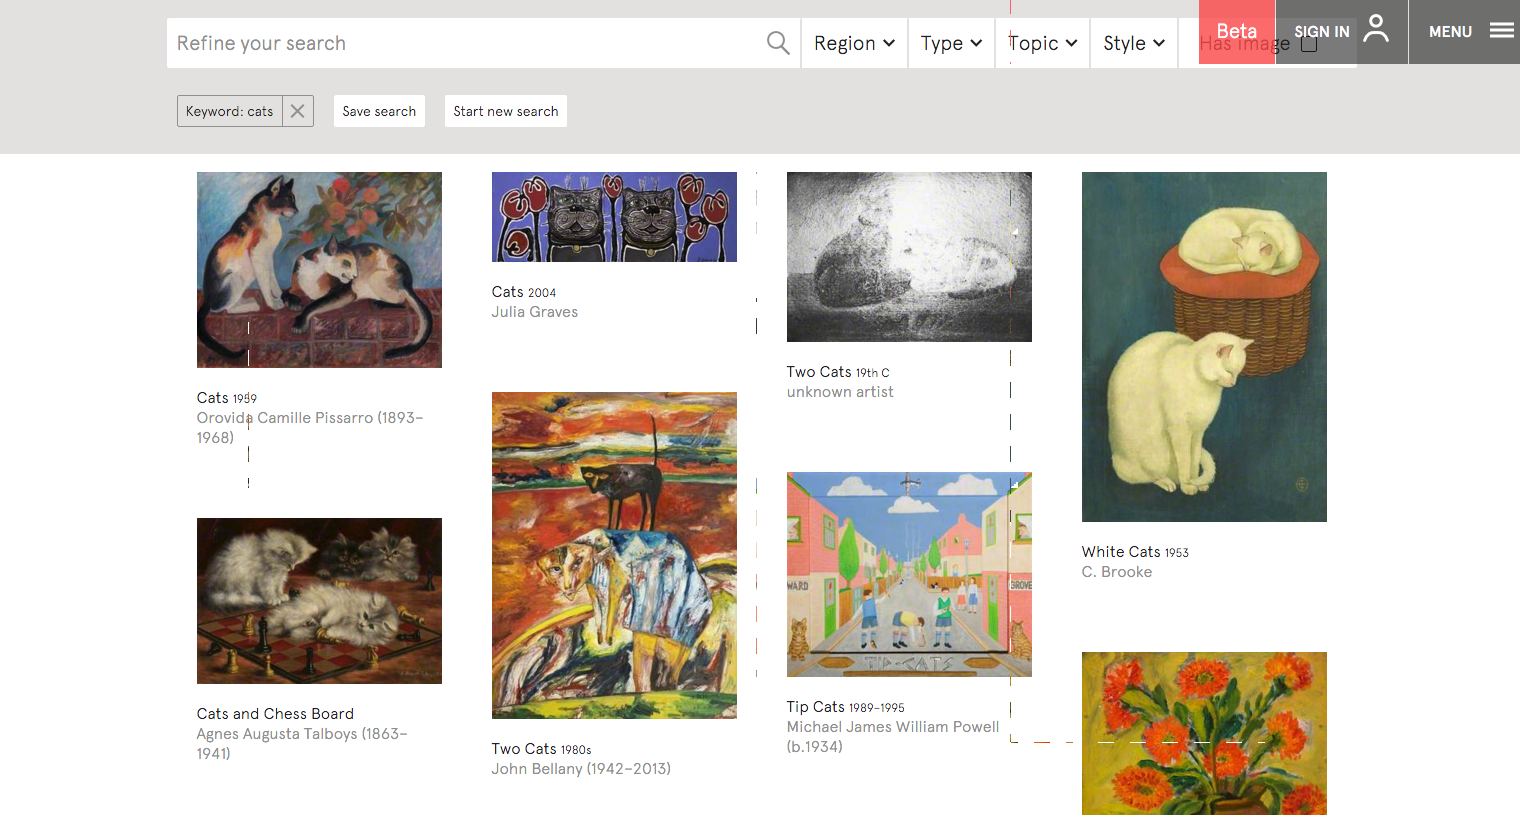Open the Tip Cats painting thumbnail
This screenshot has height=815, width=1520.
(909, 574)
